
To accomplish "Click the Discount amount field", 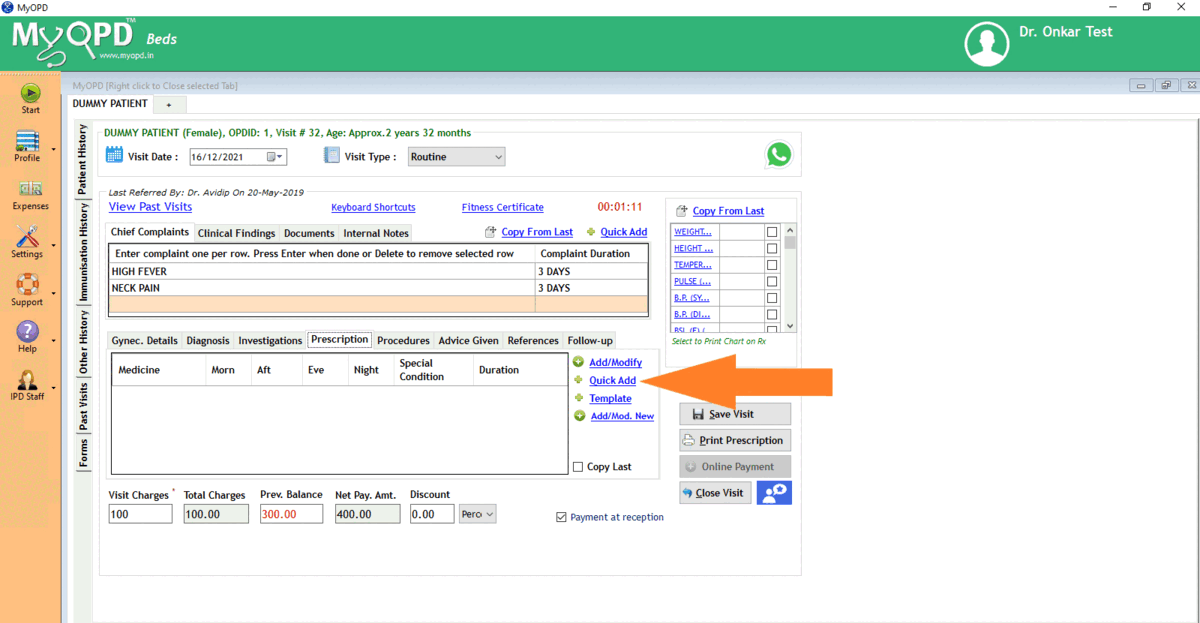I will pos(432,514).
